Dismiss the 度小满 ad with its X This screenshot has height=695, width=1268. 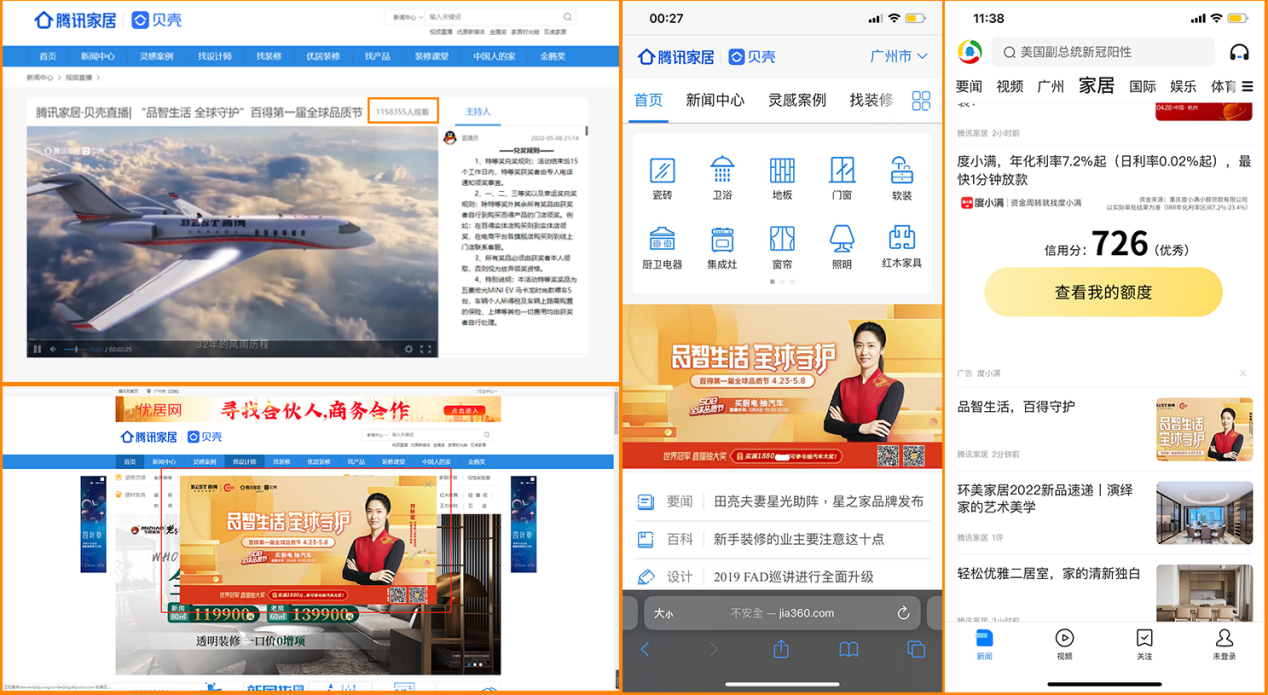[x=1243, y=373]
